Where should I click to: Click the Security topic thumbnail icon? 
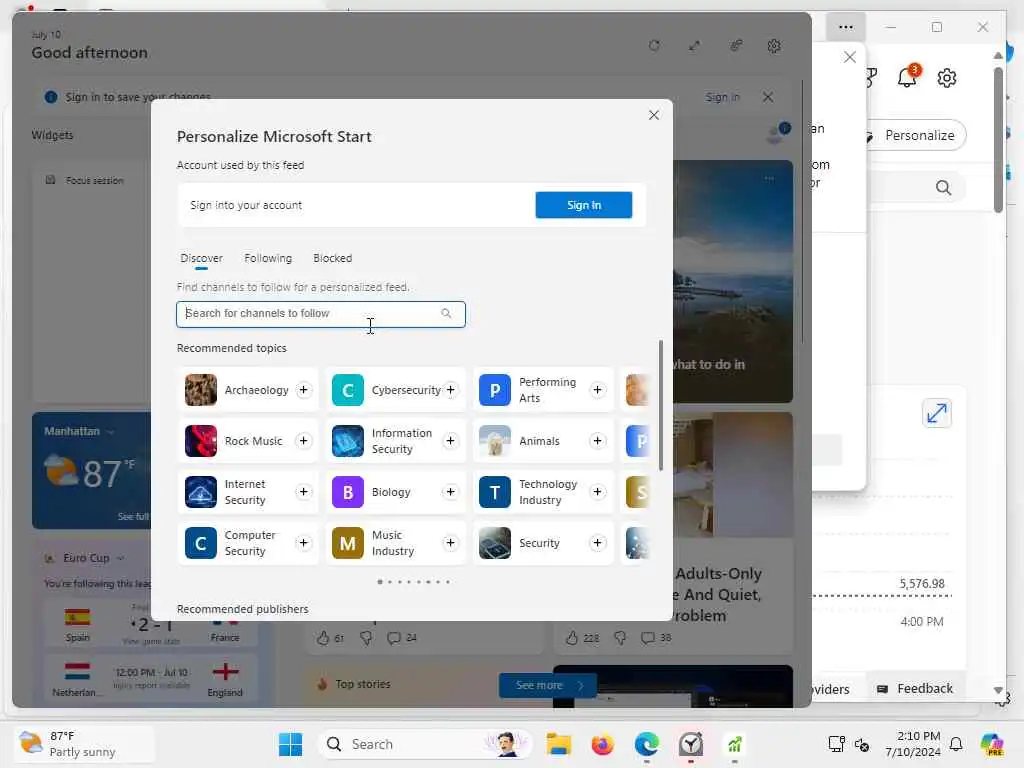(x=495, y=543)
